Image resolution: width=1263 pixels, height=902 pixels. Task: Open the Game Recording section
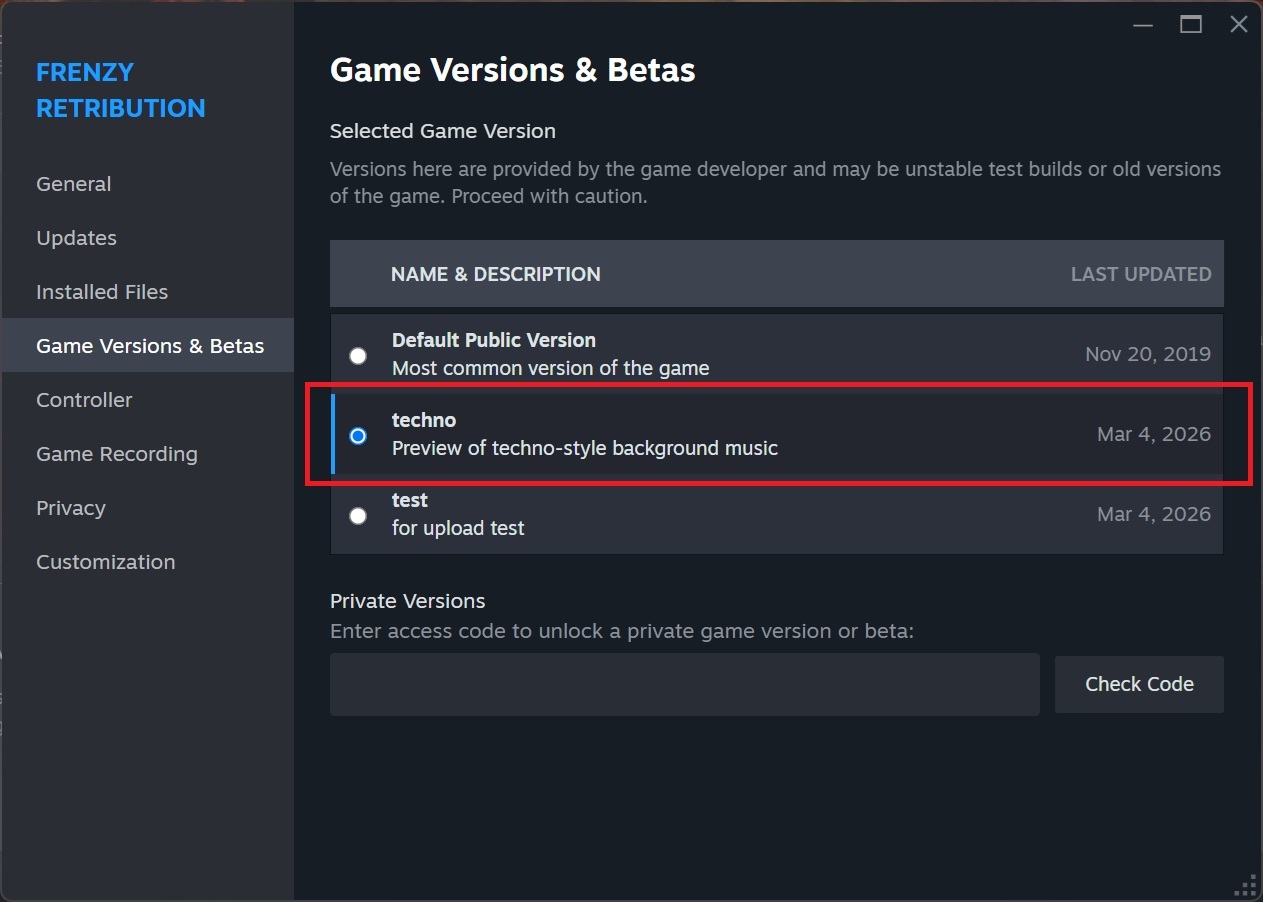point(117,454)
